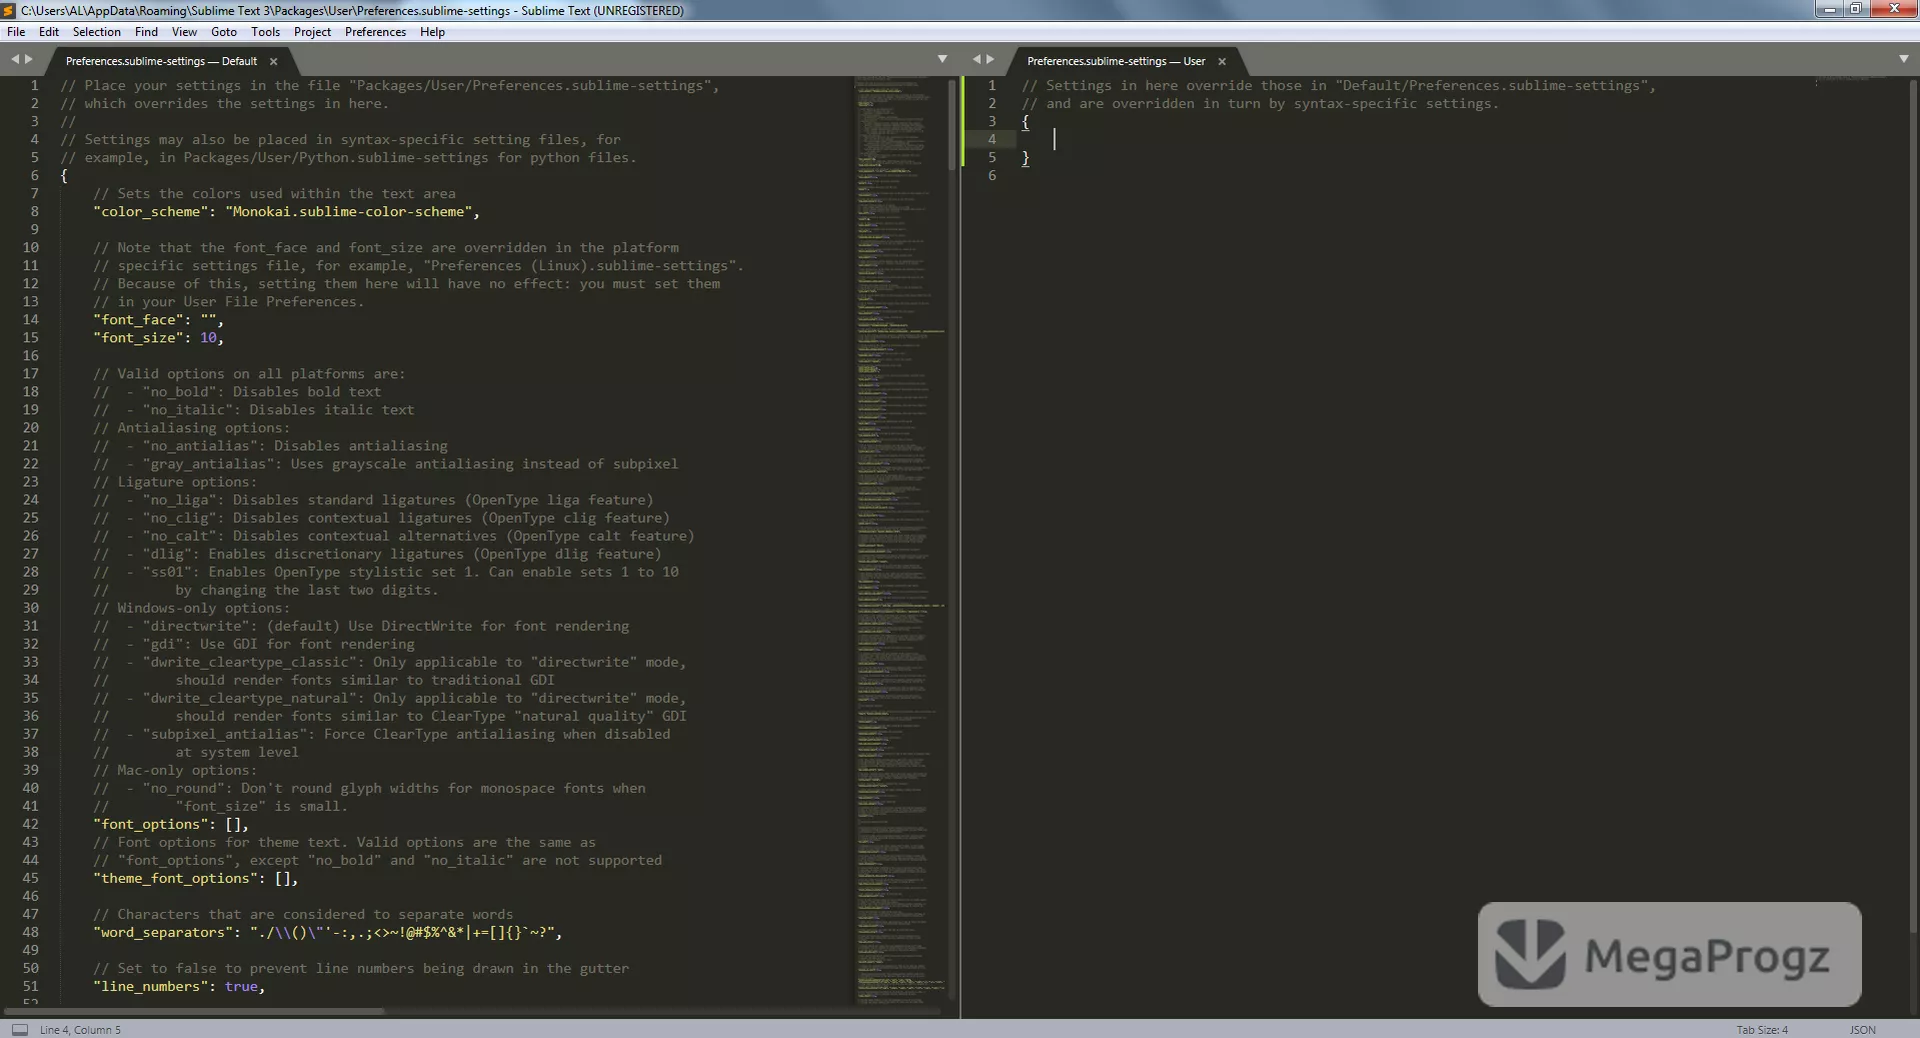Click line number 6 in right gutter
Viewport: 1920px width, 1038px height.
click(x=992, y=176)
